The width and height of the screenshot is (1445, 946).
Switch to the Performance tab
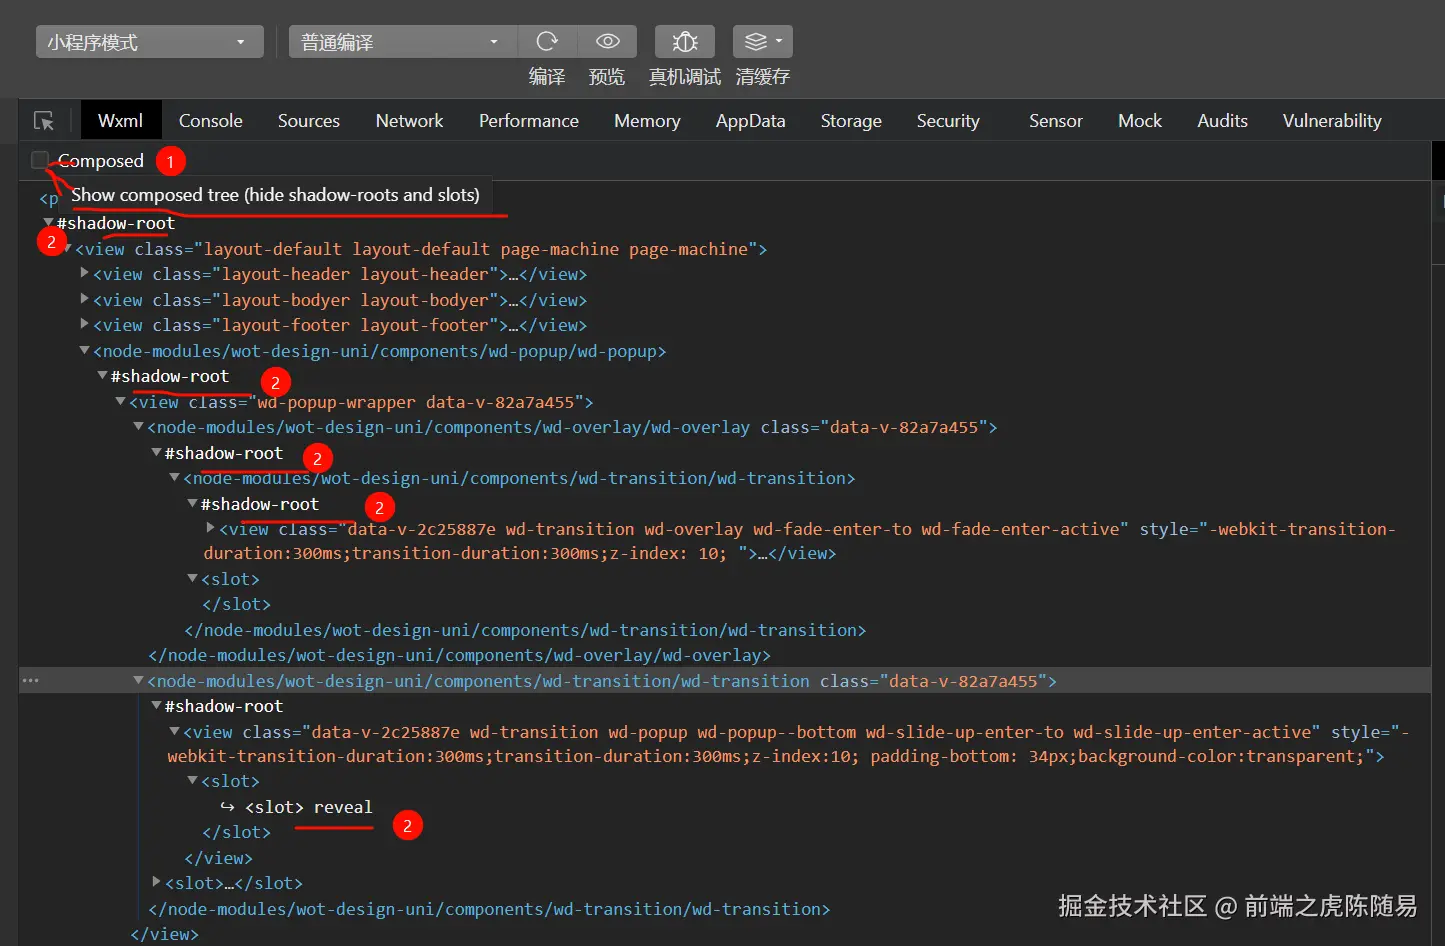click(x=529, y=121)
